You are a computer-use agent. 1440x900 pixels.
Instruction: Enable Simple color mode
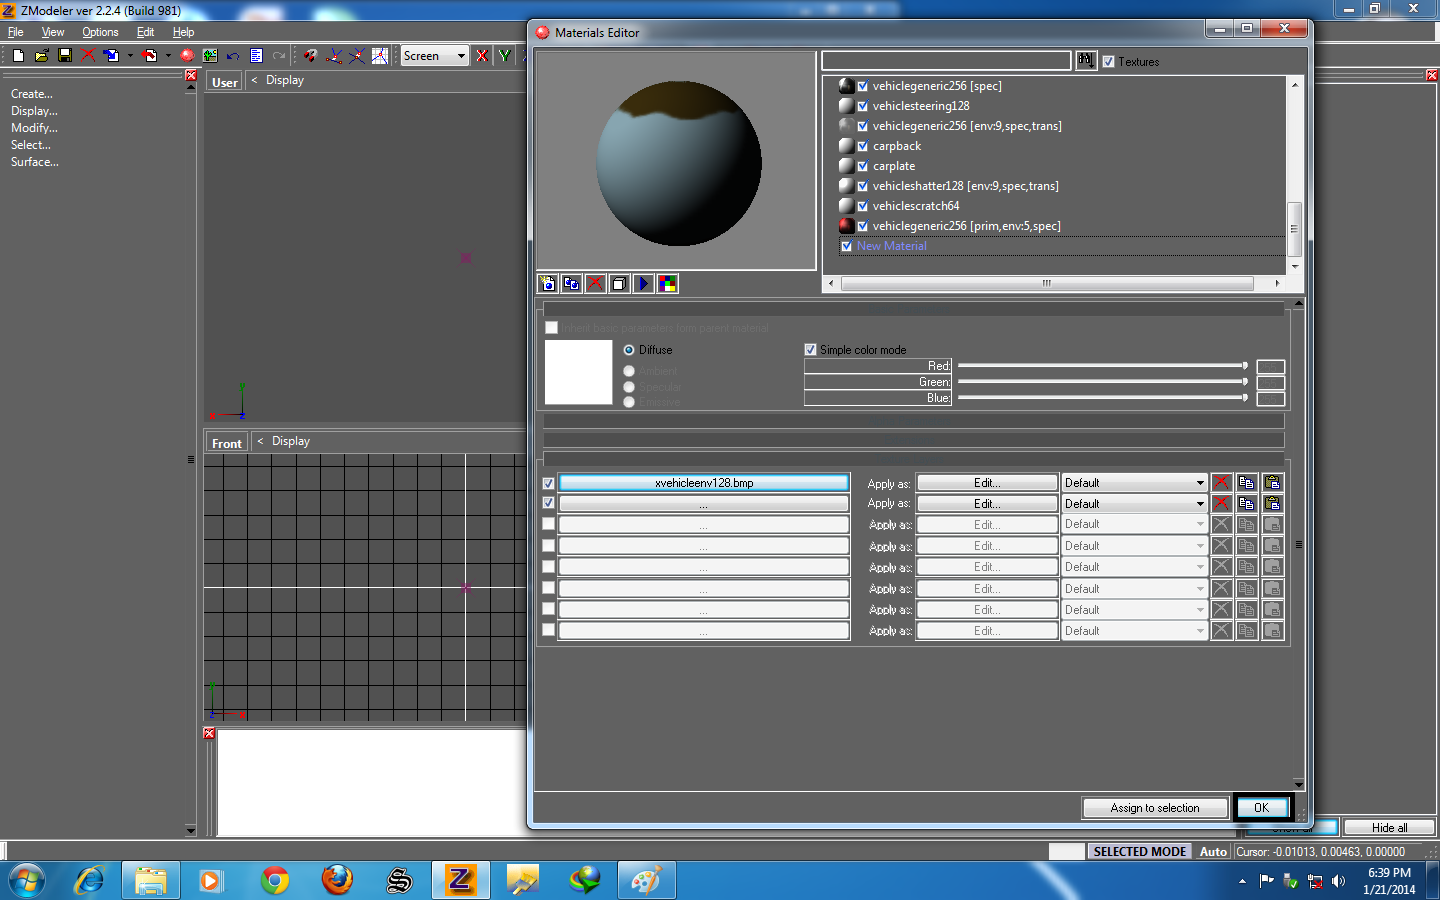click(x=810, y=349)
